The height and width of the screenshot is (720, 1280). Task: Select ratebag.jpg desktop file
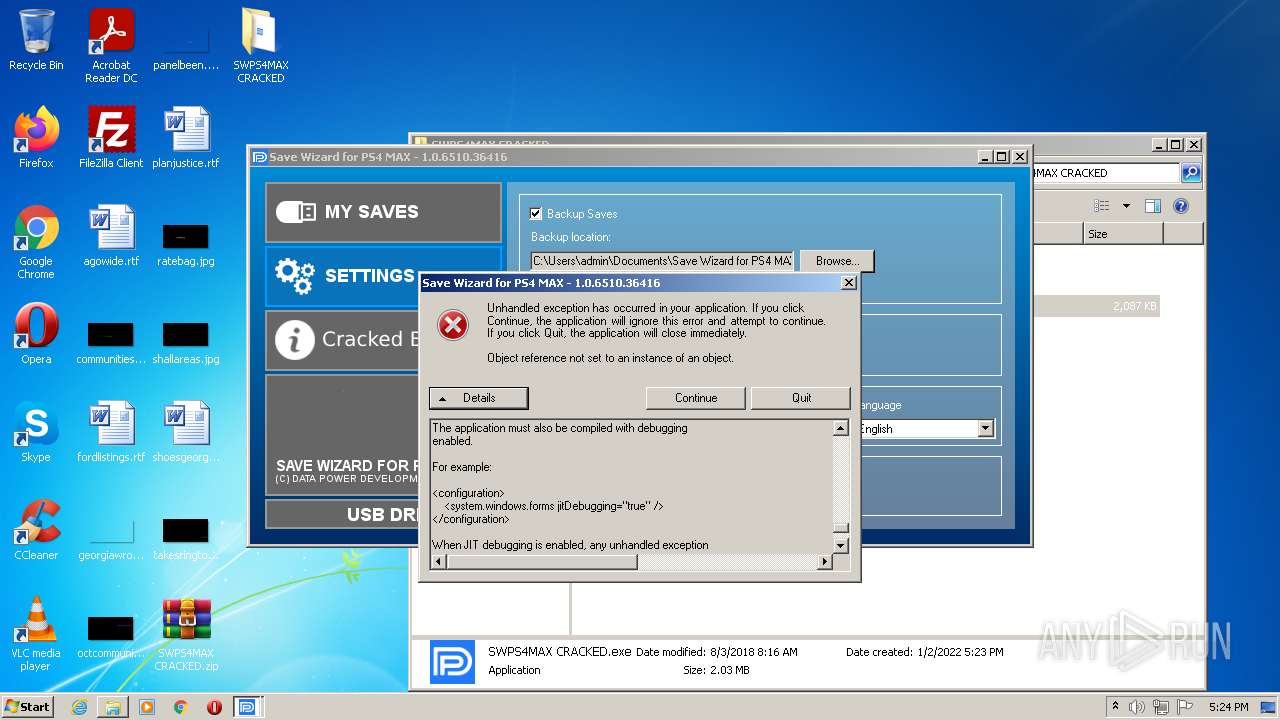pos(186,243)
